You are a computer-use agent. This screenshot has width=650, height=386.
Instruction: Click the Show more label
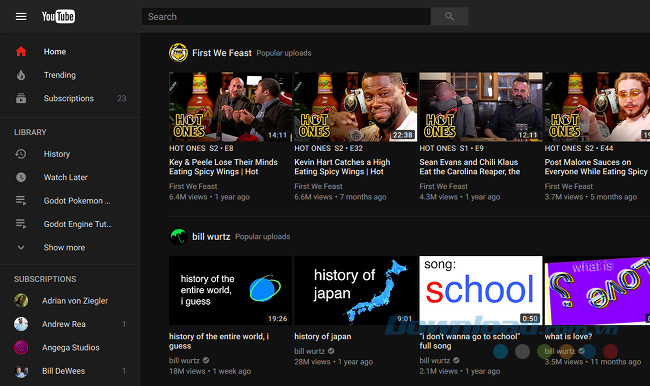[x=64, y=248]
